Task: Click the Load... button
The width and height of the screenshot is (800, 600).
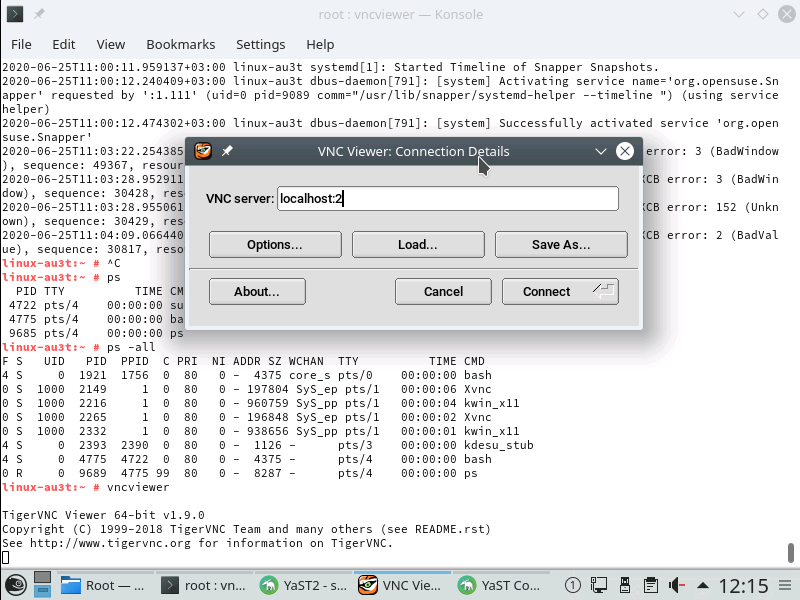Action: pyautogui.click(x=418, y=244)
